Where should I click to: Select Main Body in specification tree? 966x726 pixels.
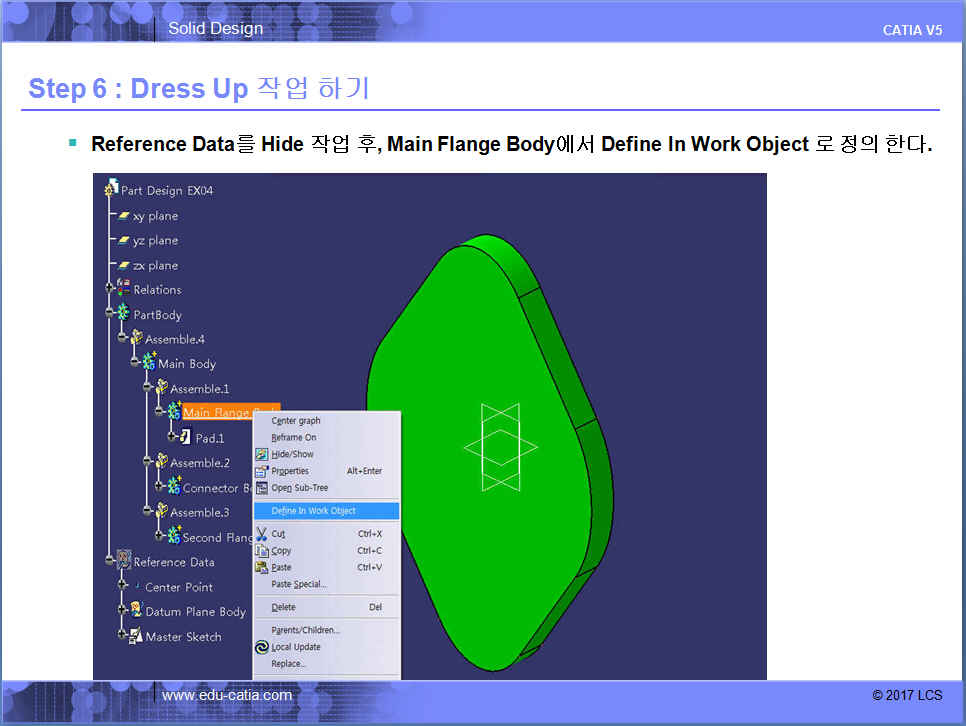[x=186, y=364]
